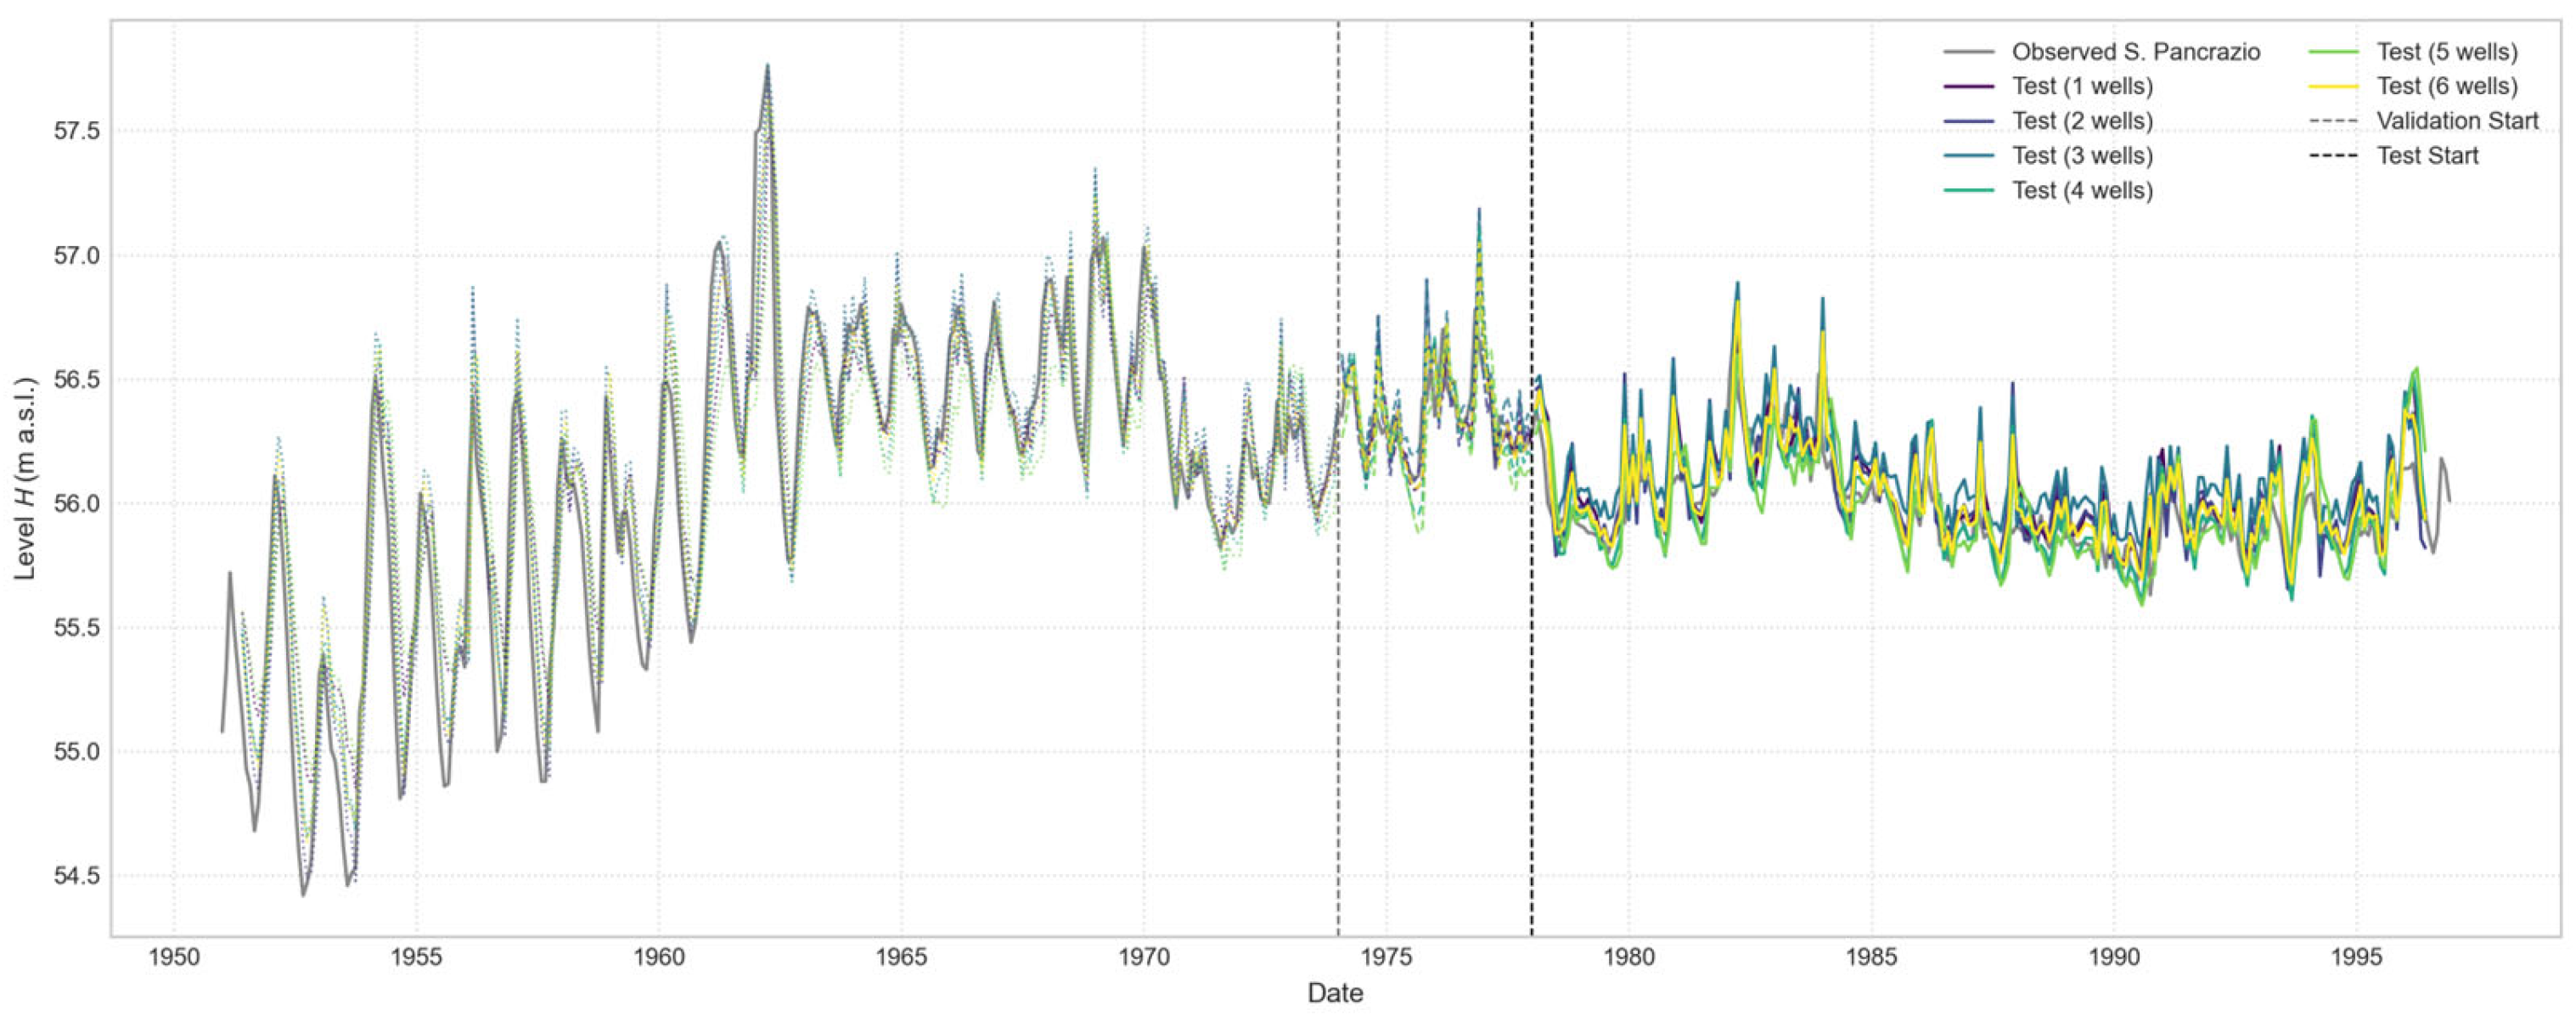Click the Test (5 wells) legend label
This screenshot has height=1015, width=2576.
[2446, 52]
